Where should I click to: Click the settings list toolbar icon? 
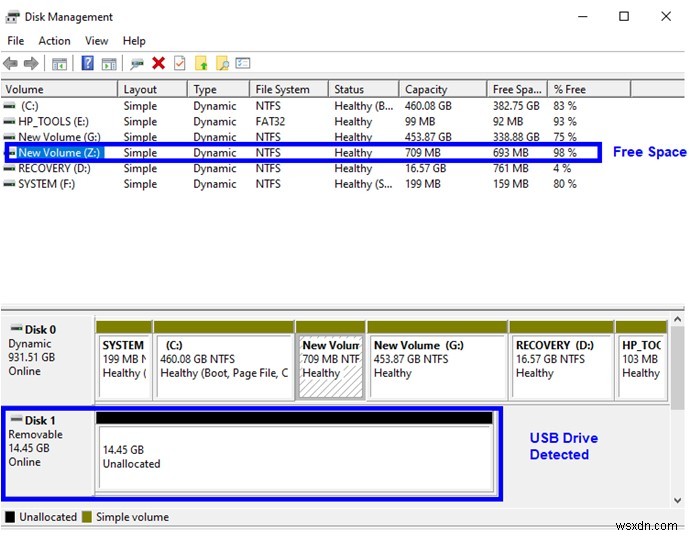point(243,63)
